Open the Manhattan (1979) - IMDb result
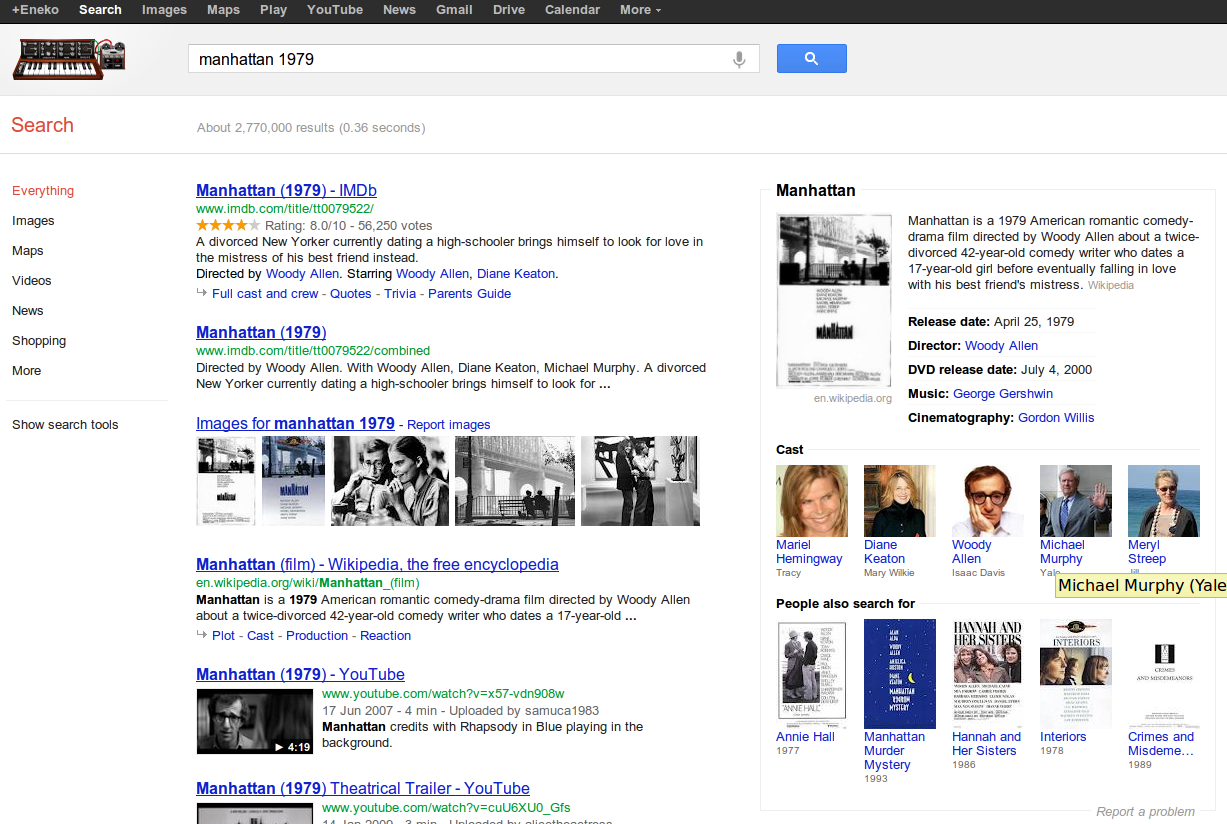1227x824 pixels. point(286,191)
